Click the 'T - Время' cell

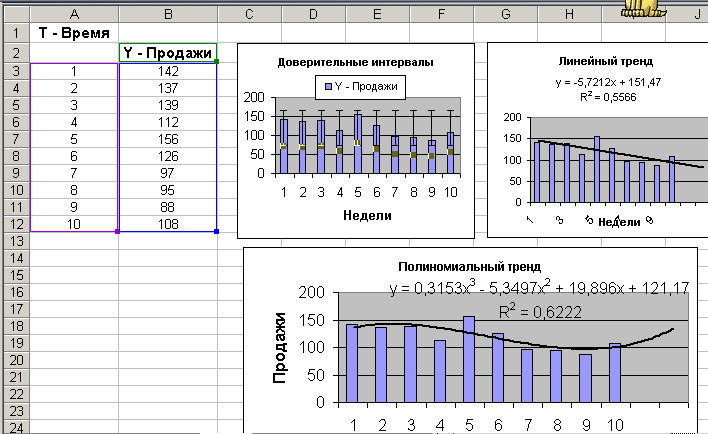74,33
